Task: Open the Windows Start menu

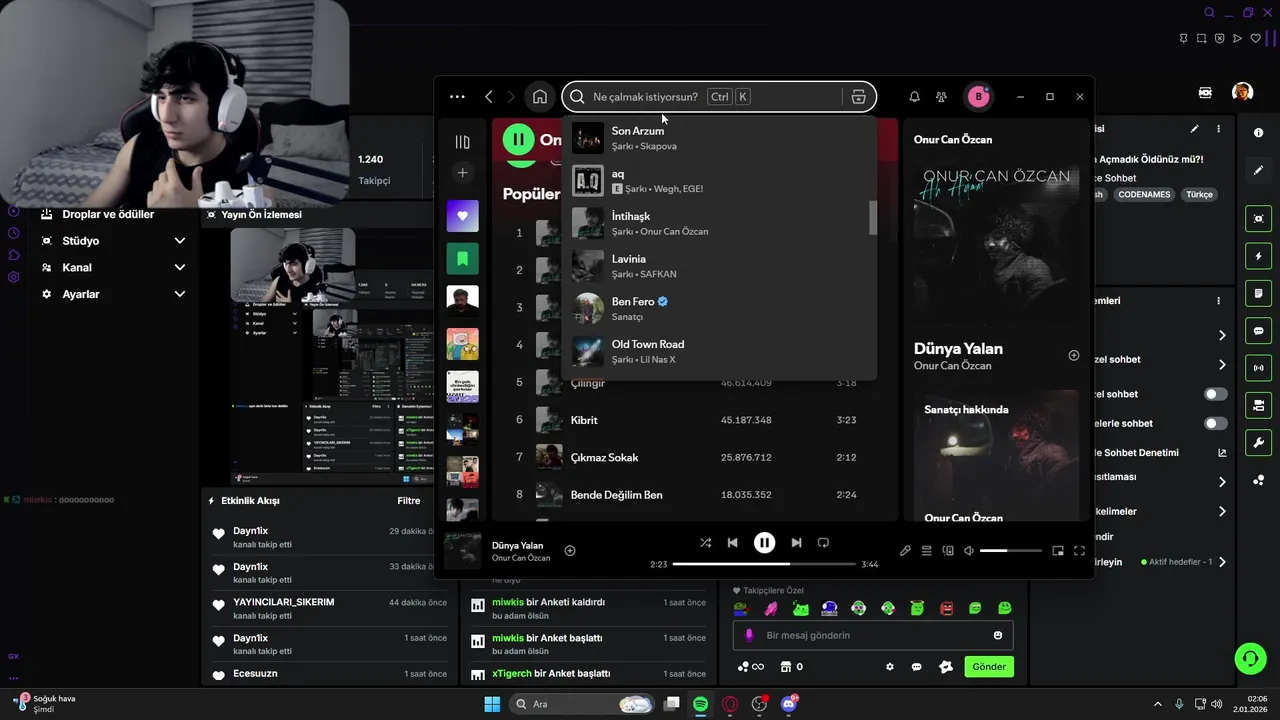Action: pyautogui.click(x=492, y=704)
